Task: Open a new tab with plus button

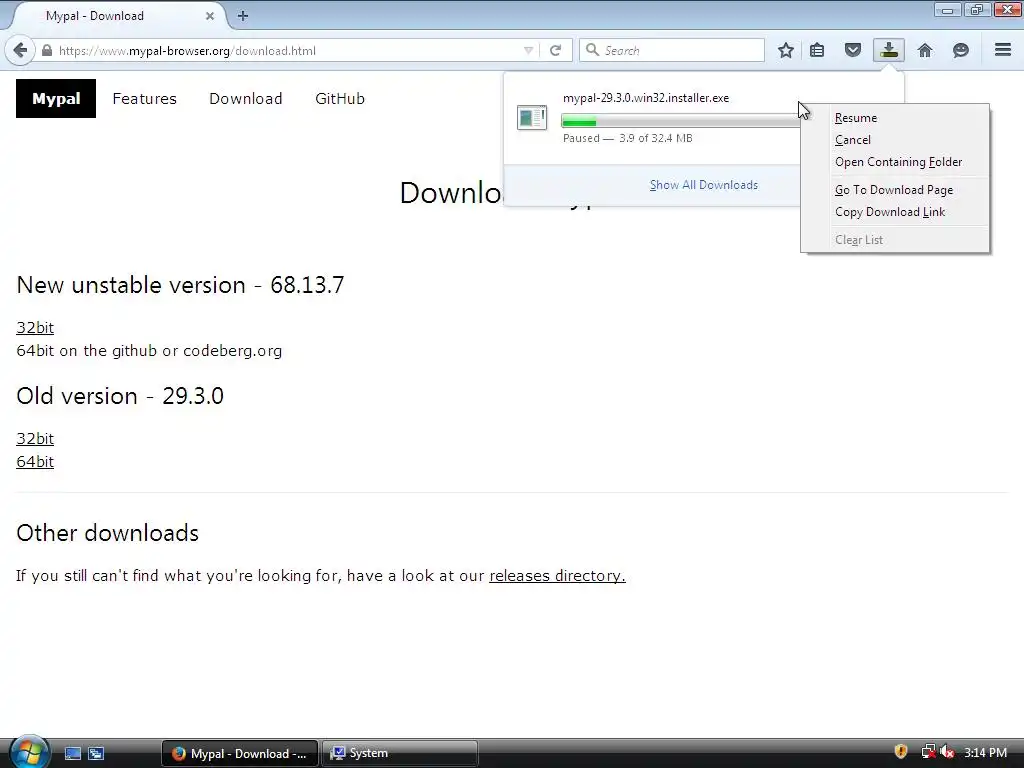Action: click(x=243, y=16)
